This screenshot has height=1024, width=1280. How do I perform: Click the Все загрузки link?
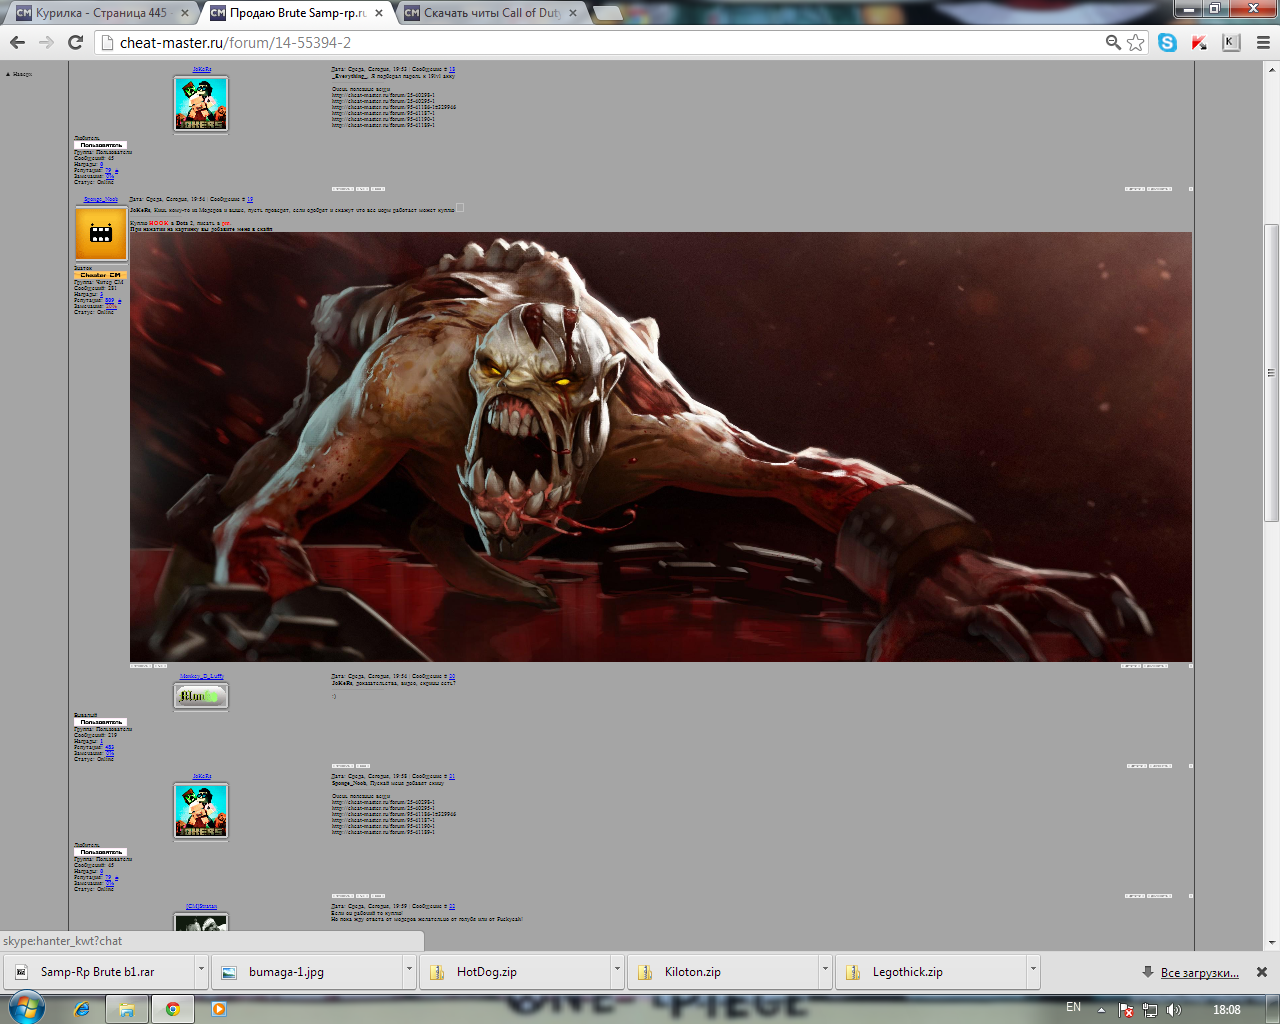(1199, 972)
